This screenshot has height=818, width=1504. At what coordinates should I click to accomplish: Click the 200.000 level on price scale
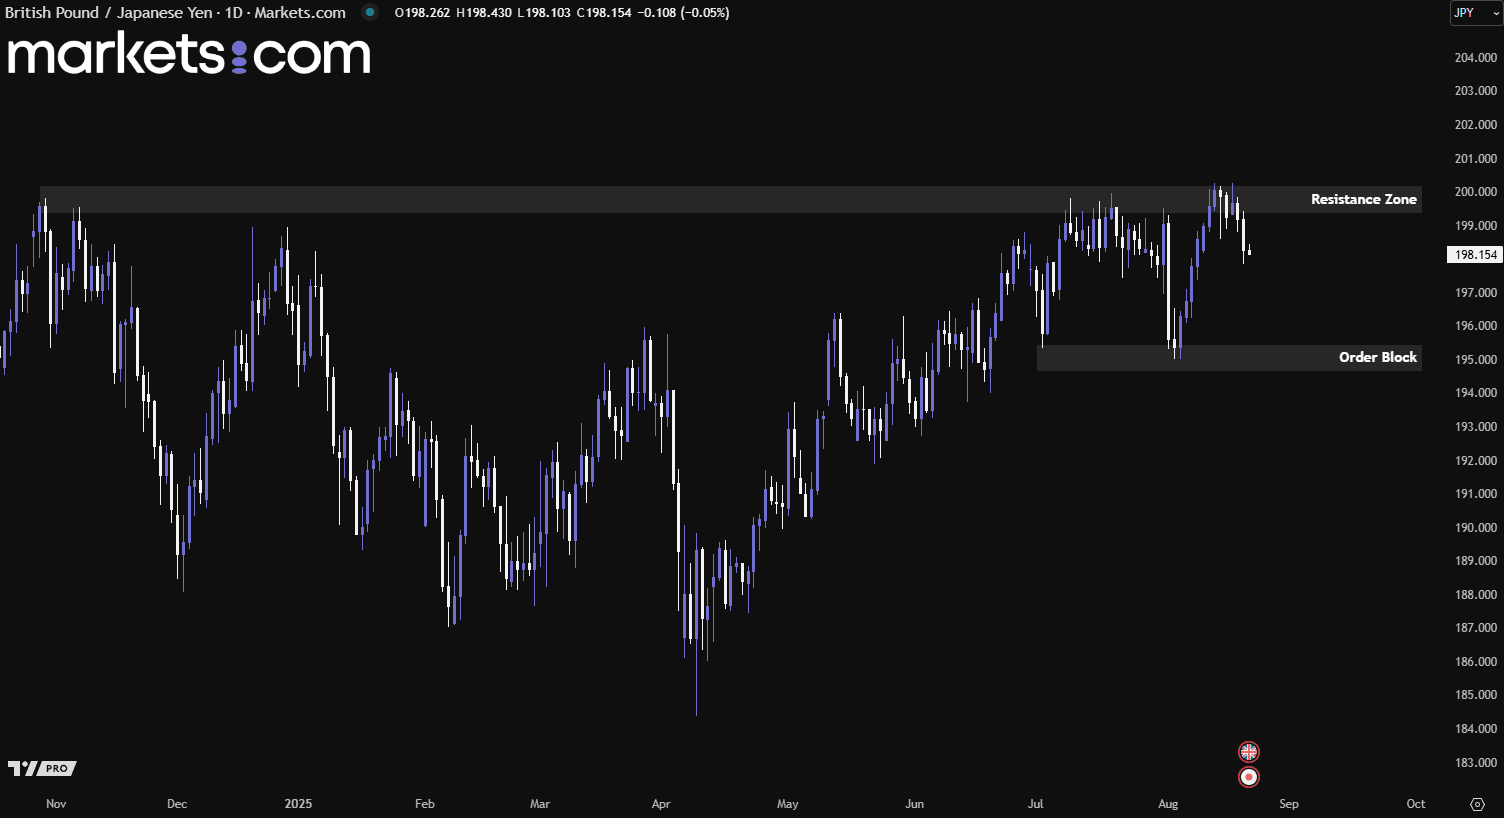pyautogui.click(x=1475, y=192)
